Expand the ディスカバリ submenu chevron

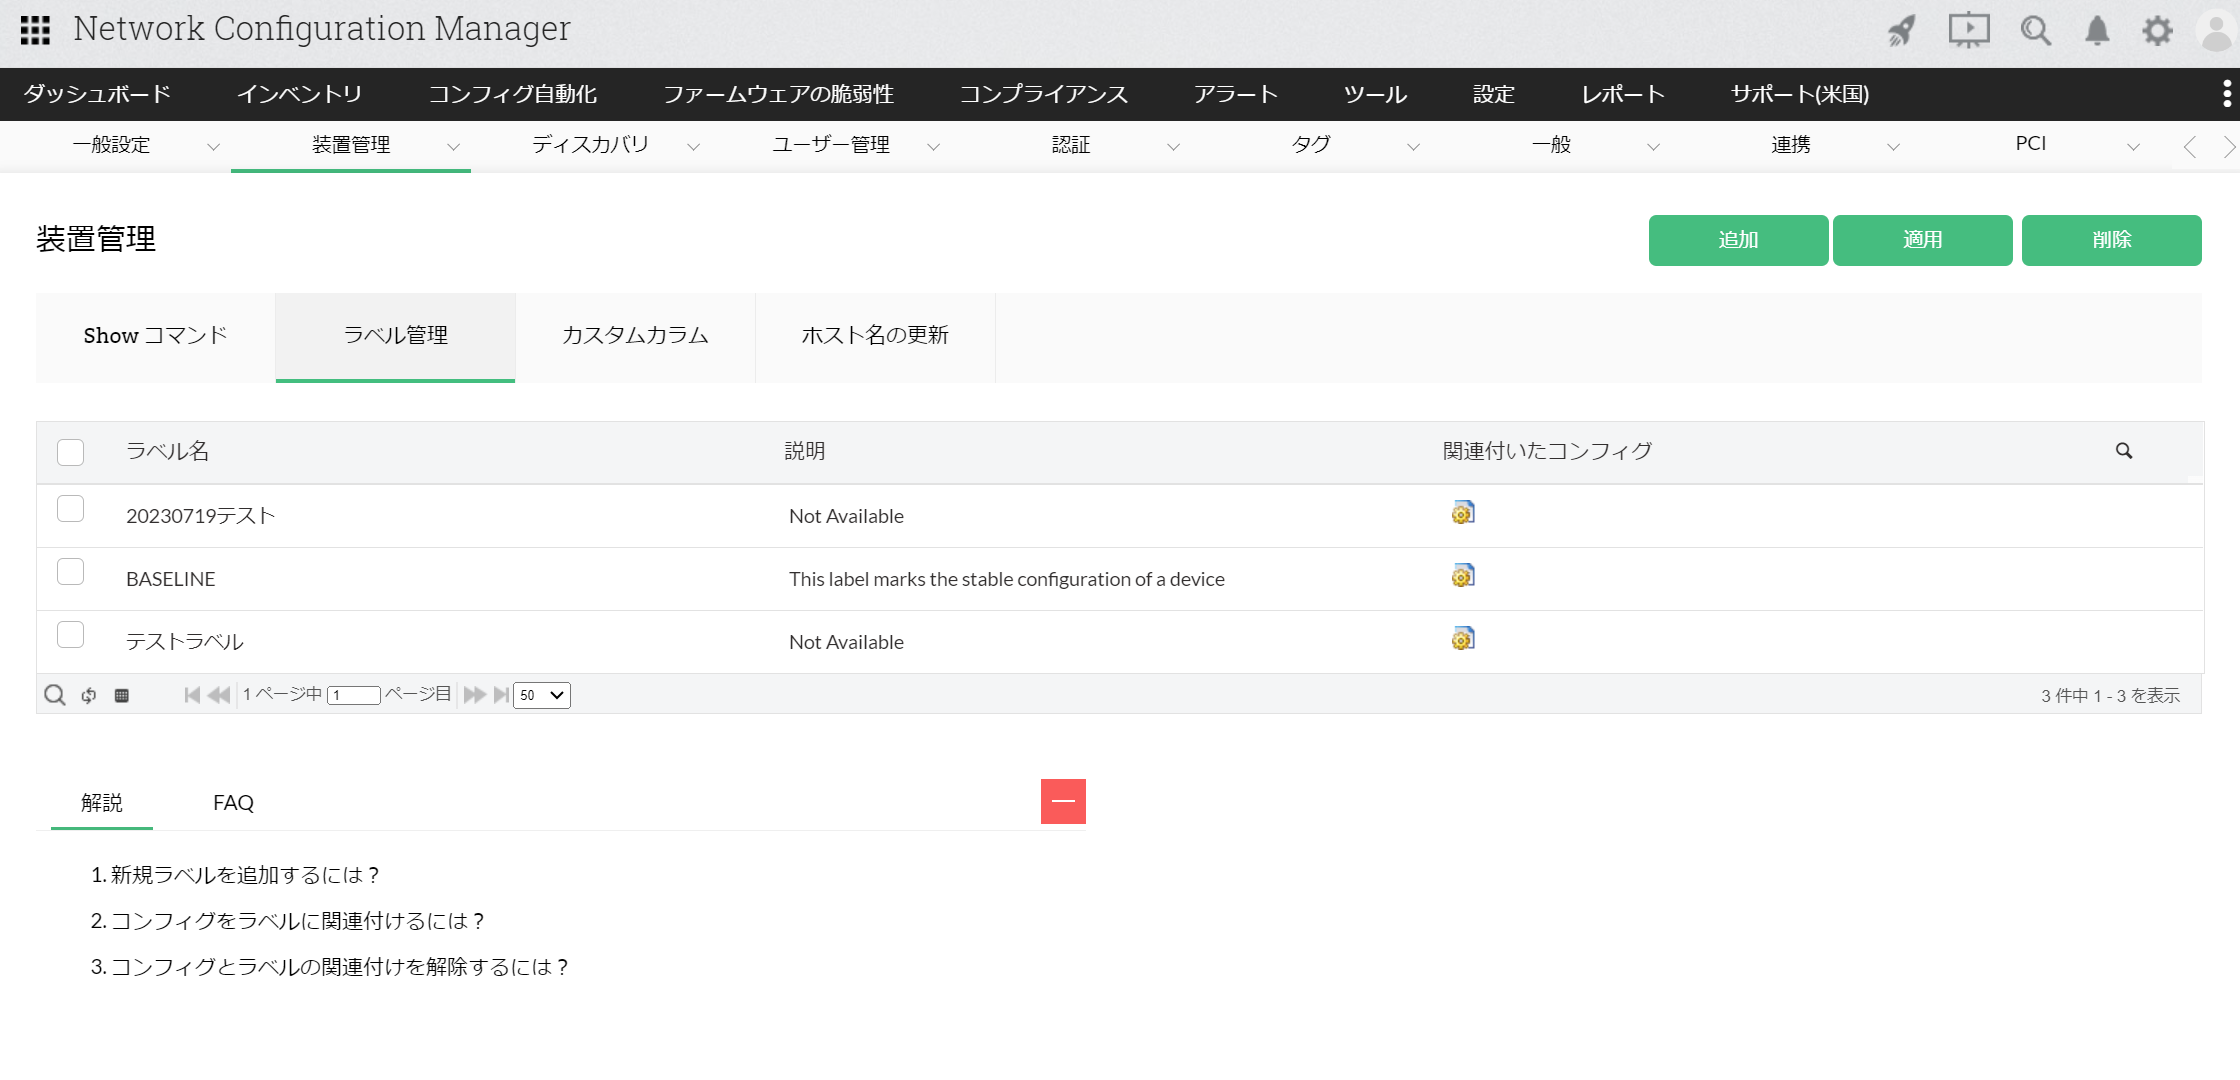pos(693,147)
